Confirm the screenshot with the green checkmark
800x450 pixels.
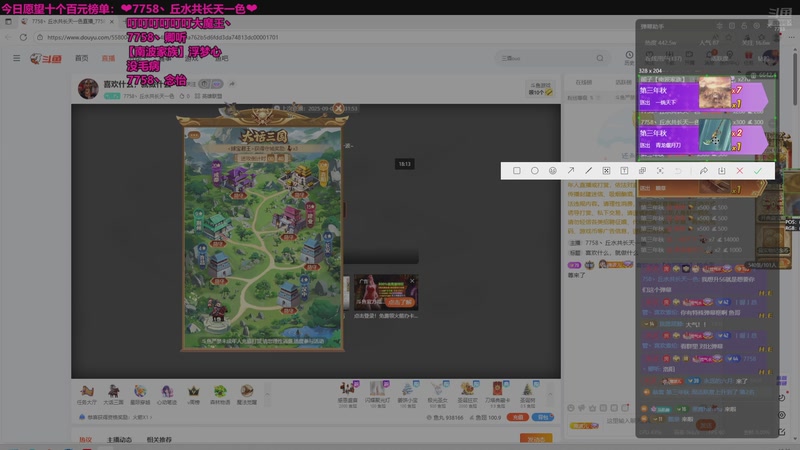(x=758, y=171)
